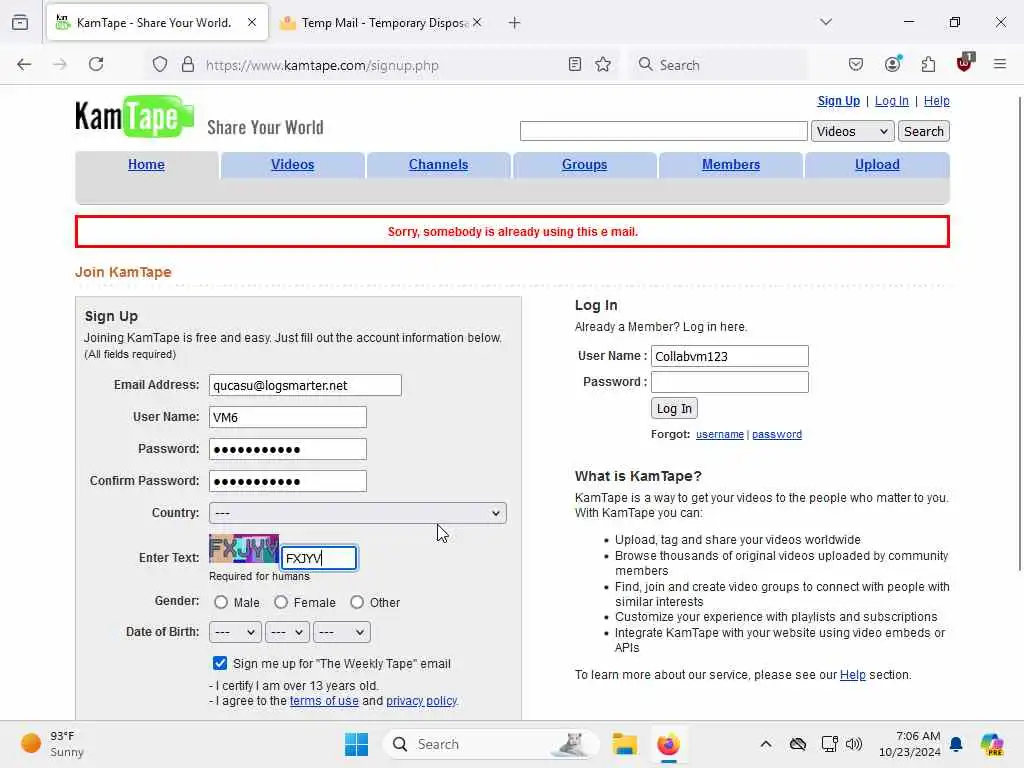Go back using the browser back arrow
The width and height of the screenshot is (1024, 768).
click(x=24, y=64)
